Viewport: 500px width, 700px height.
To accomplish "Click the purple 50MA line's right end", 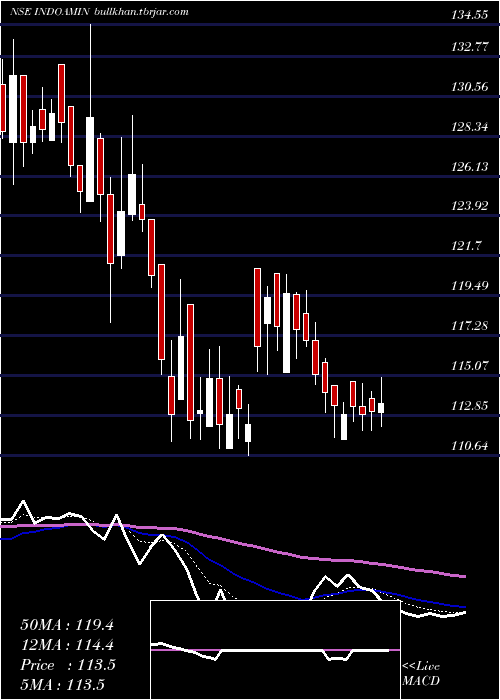I will click(464, 576).
